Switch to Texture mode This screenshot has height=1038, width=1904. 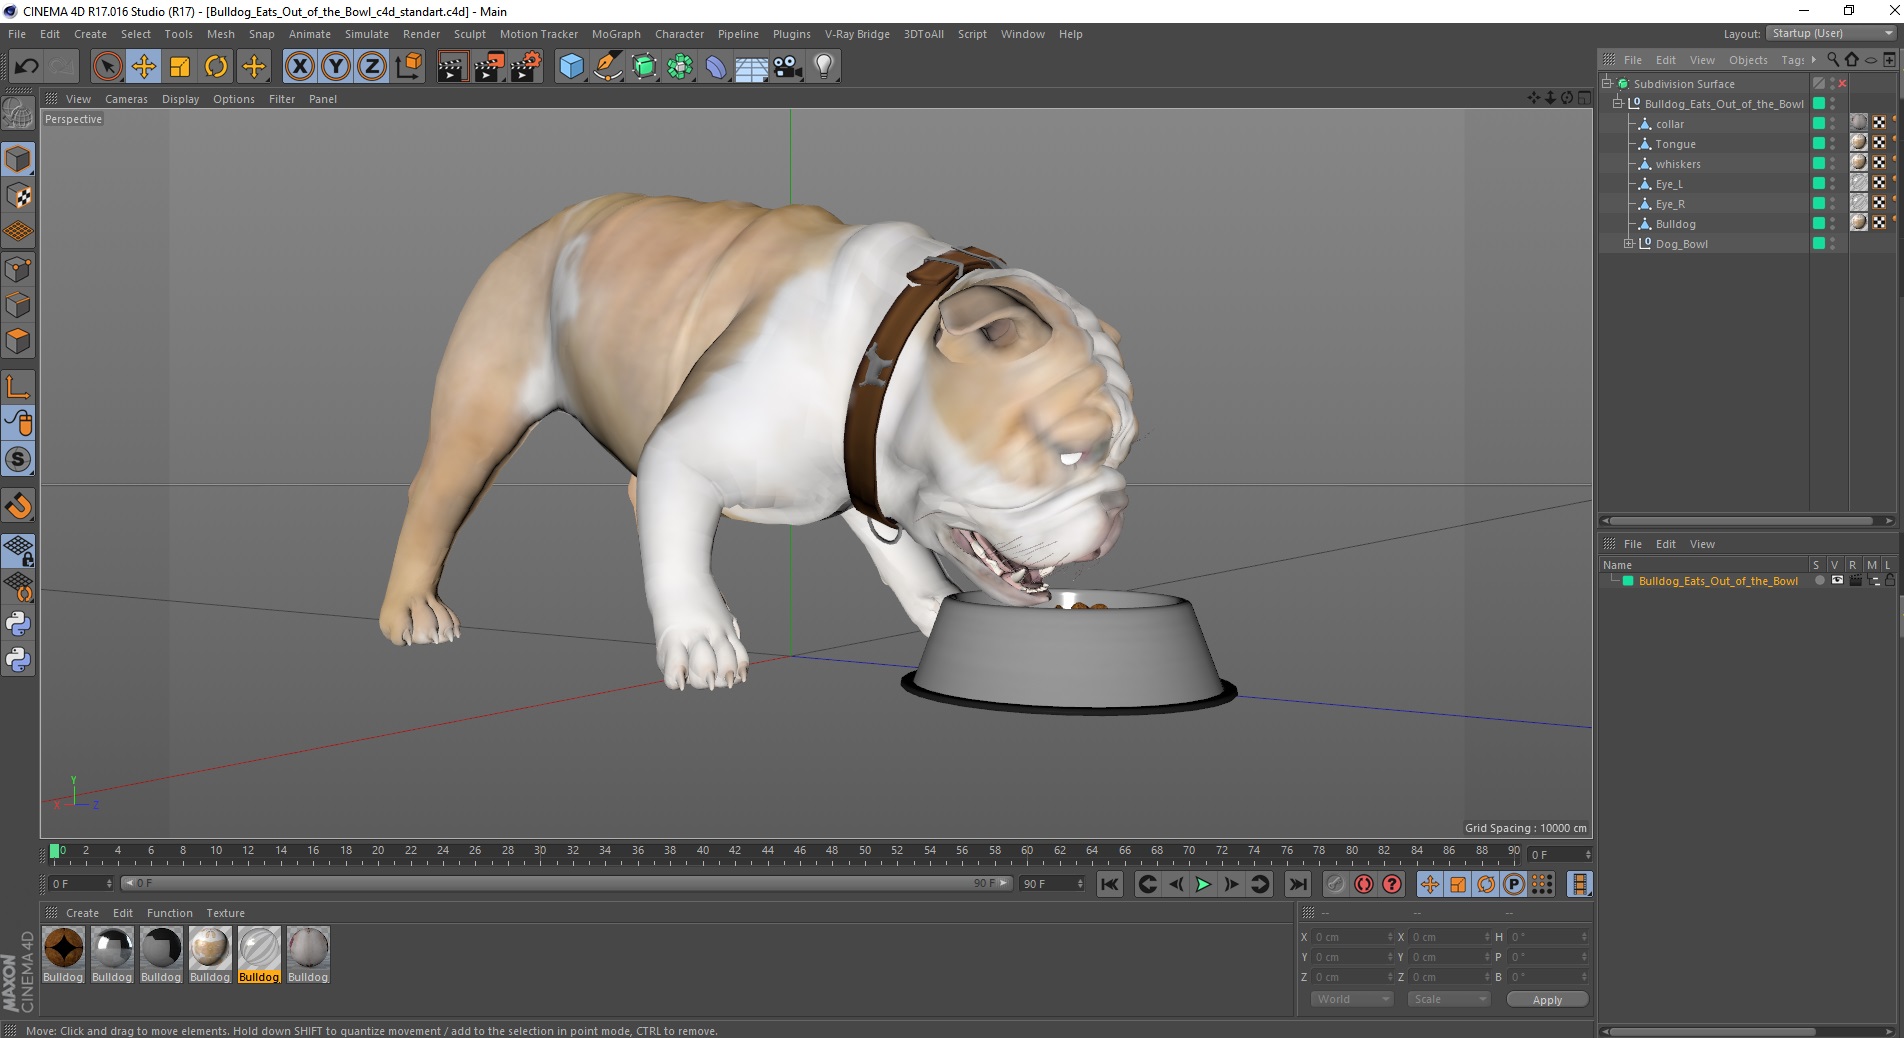[18, 196]
